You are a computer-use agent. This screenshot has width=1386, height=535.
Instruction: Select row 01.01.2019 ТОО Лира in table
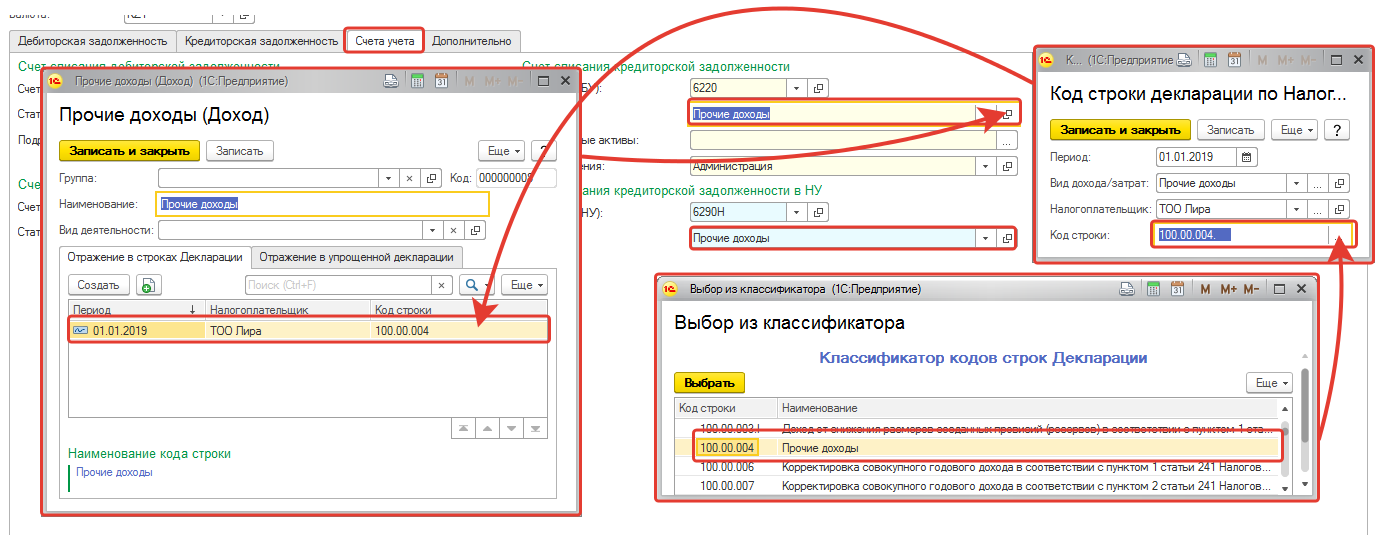coord(308,330)
